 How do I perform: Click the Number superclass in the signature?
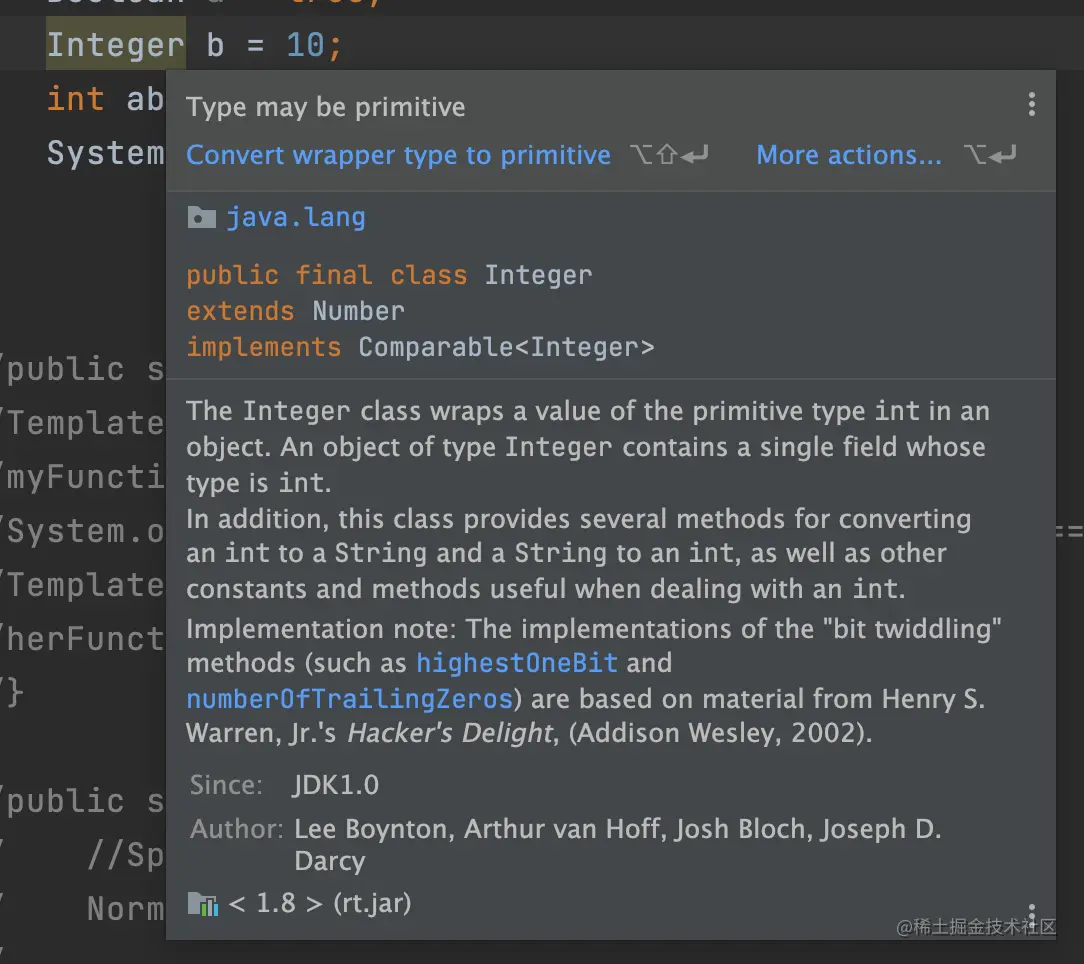[358, 311]
